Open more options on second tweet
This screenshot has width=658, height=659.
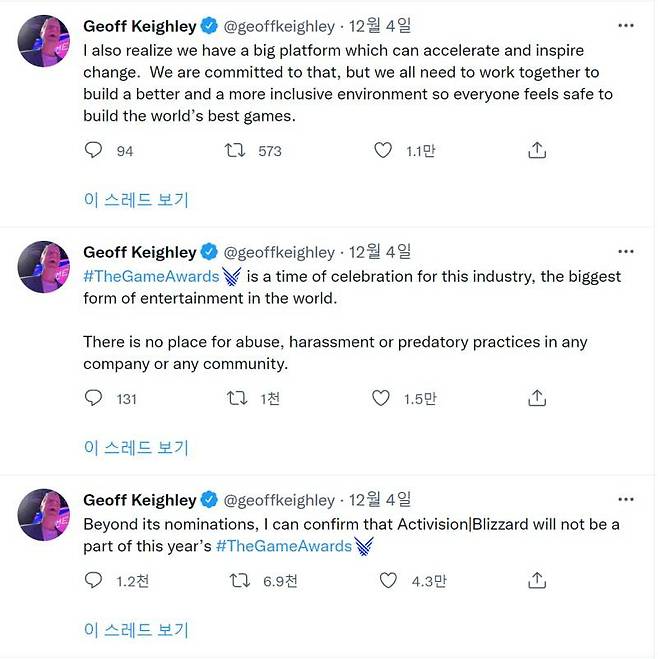[626, 251]
